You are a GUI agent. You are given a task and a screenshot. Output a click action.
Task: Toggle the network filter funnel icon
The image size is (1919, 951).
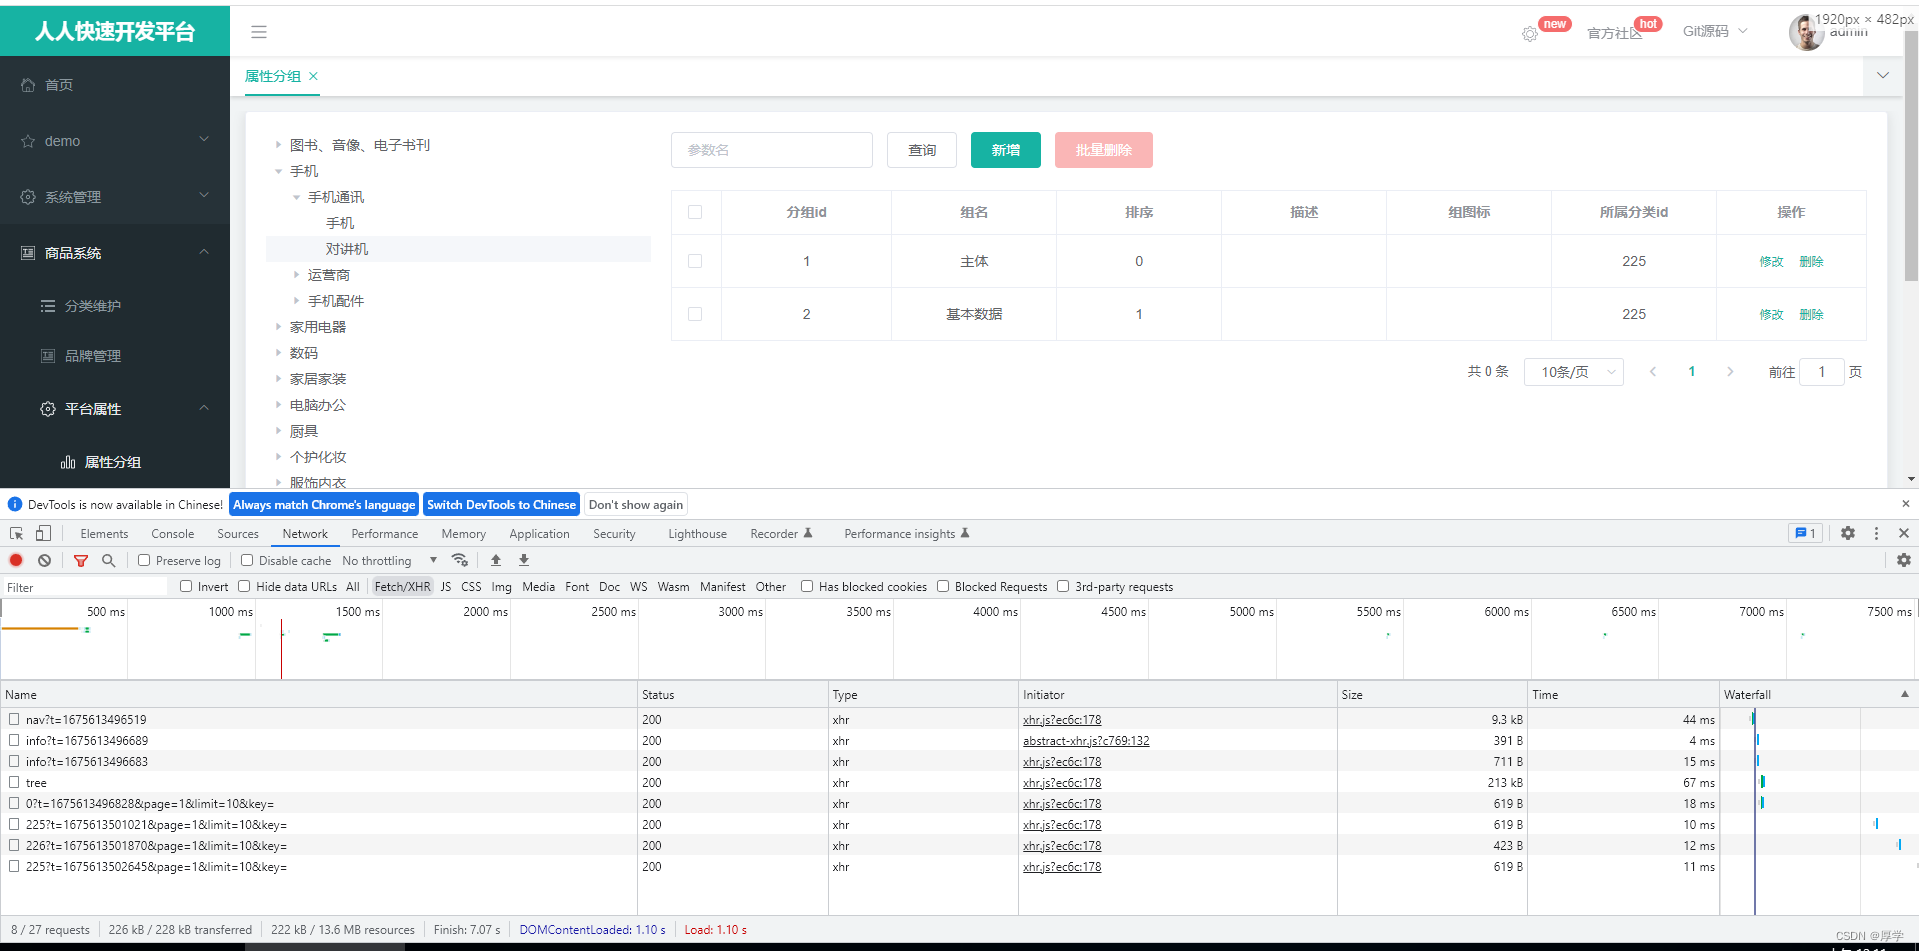click(x=81, y=560)
